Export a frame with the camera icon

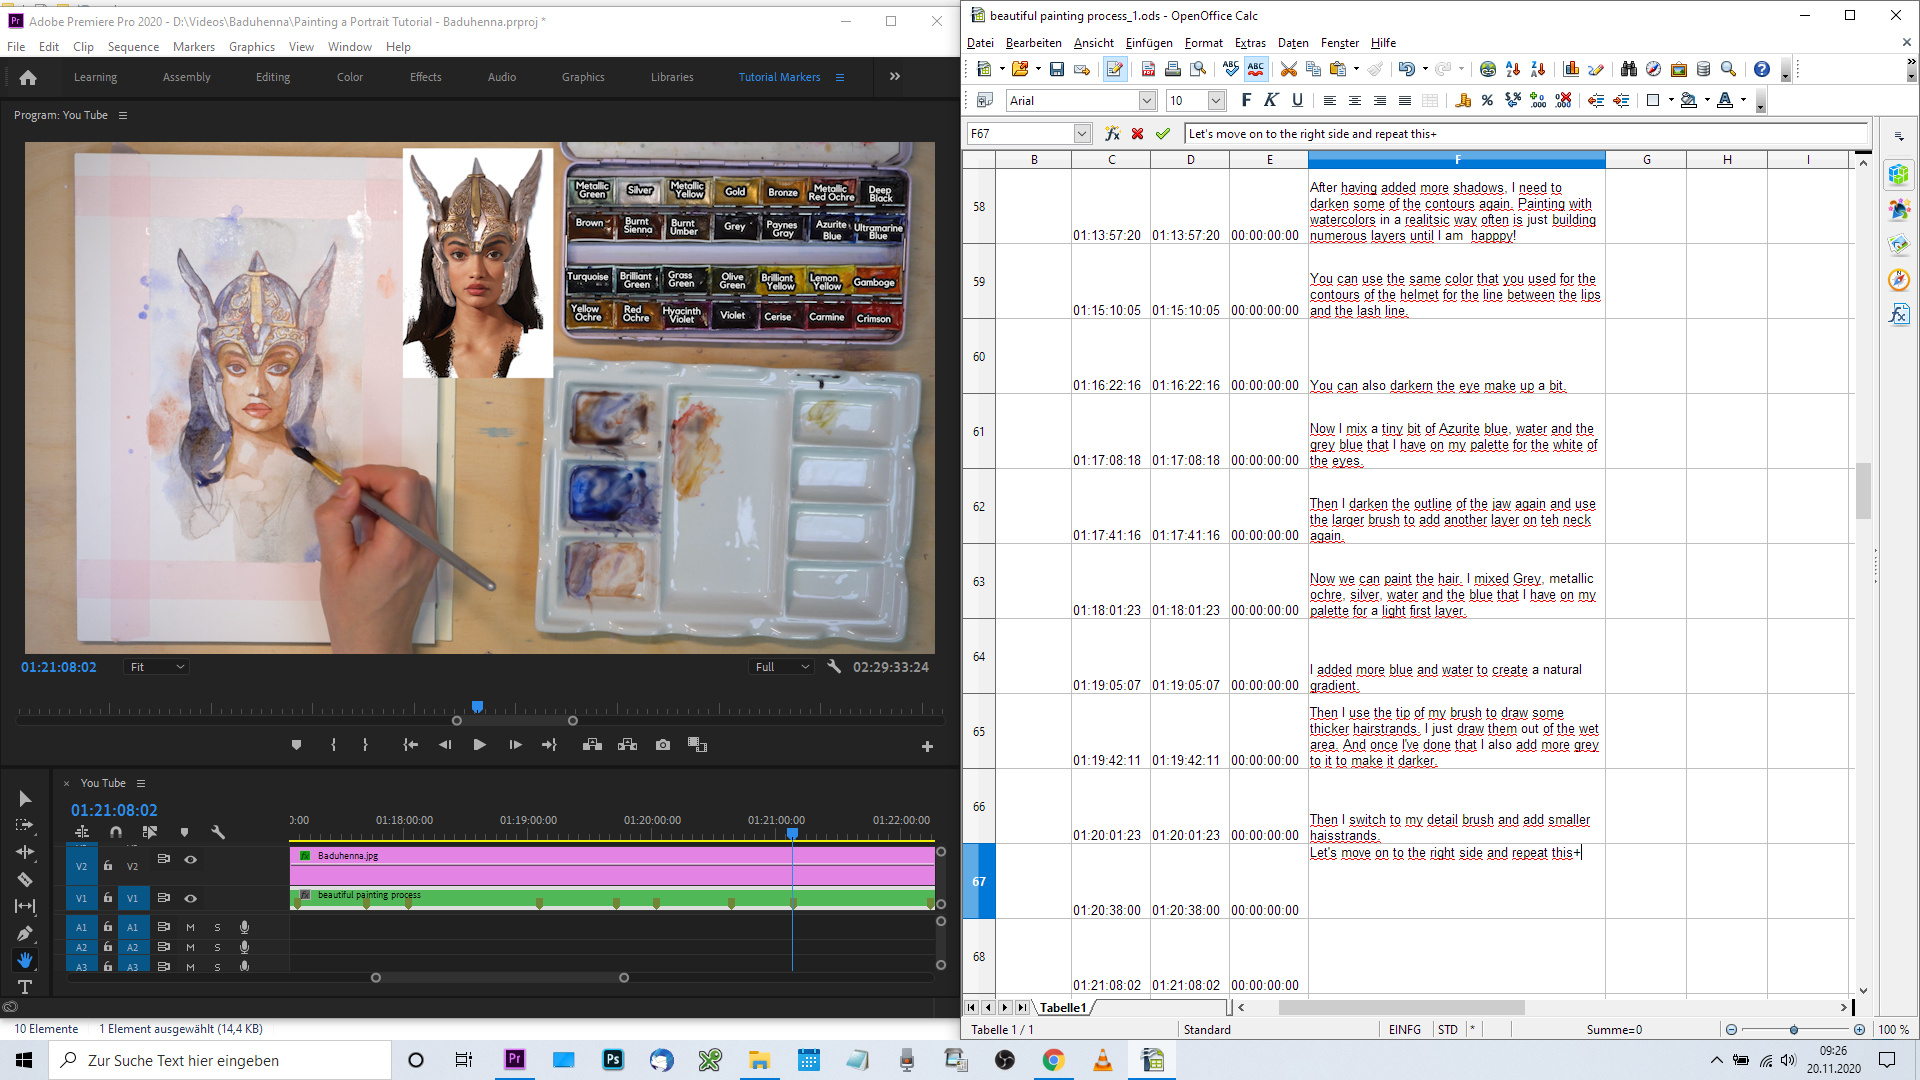pyautogui.click(x=662, y=745)
